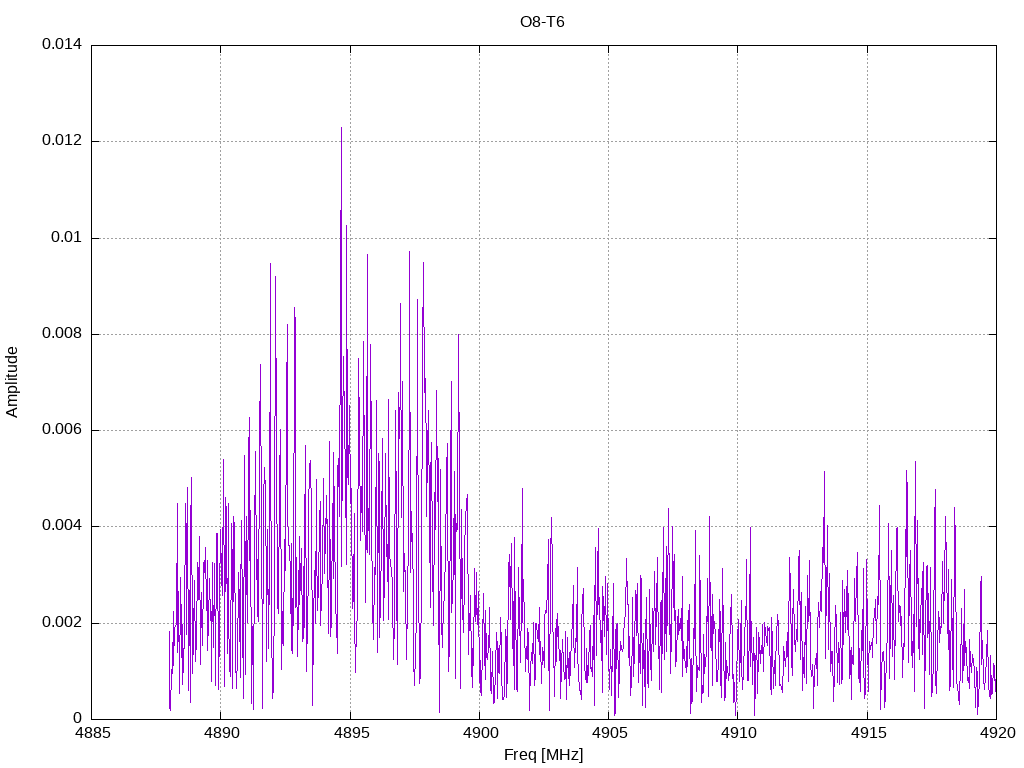Select the 4910 frequency tick label

click(x=738, y=734)
